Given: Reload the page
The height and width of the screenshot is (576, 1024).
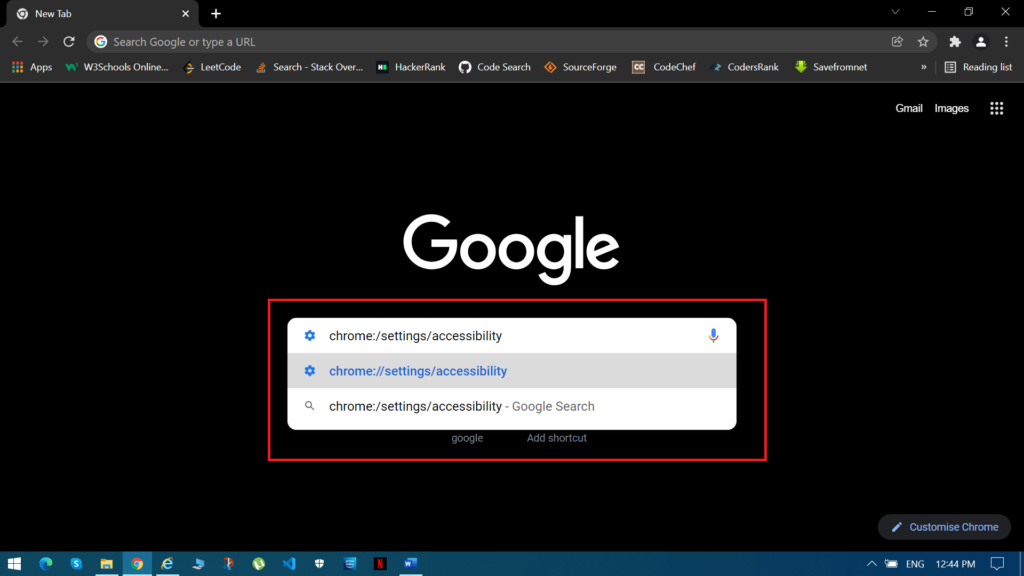Looking at the screenshot, I should point(69,42).
